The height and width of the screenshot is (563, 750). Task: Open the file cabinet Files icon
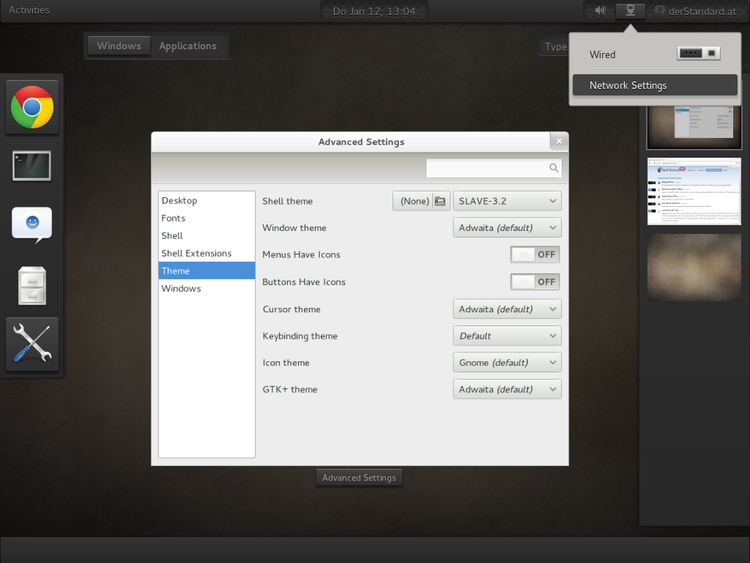pos(32,286)
